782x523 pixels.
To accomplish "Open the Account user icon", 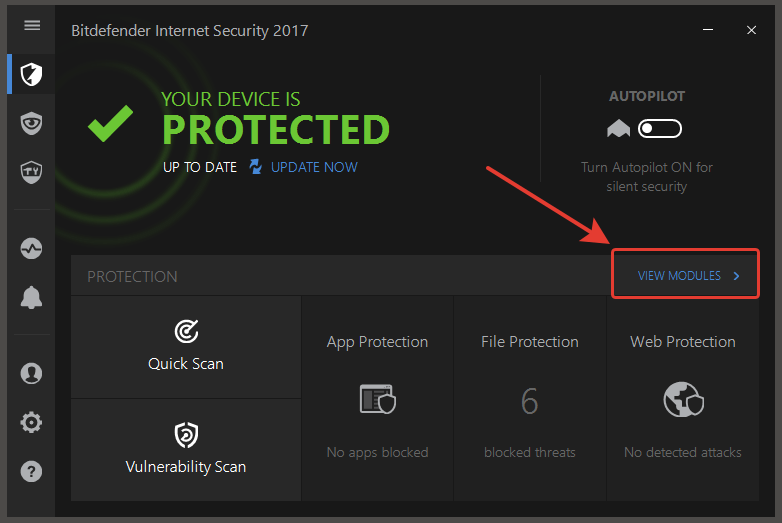I will click(x=31, y=373).
